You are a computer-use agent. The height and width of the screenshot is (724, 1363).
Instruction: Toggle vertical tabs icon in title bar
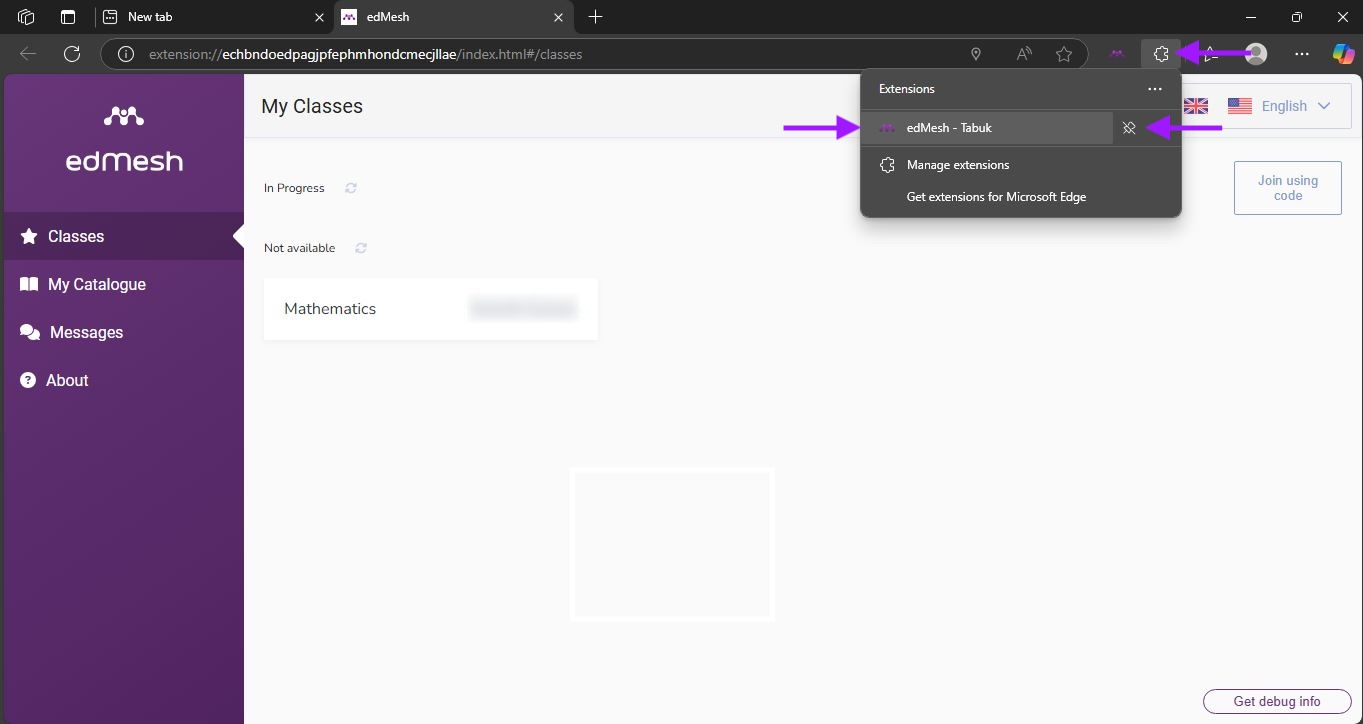click(x=68, y=17)
